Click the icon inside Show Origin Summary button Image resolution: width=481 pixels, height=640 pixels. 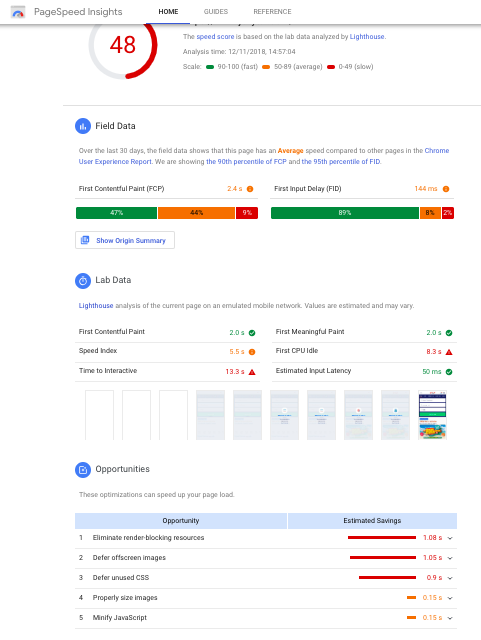(x=85, y=240)
